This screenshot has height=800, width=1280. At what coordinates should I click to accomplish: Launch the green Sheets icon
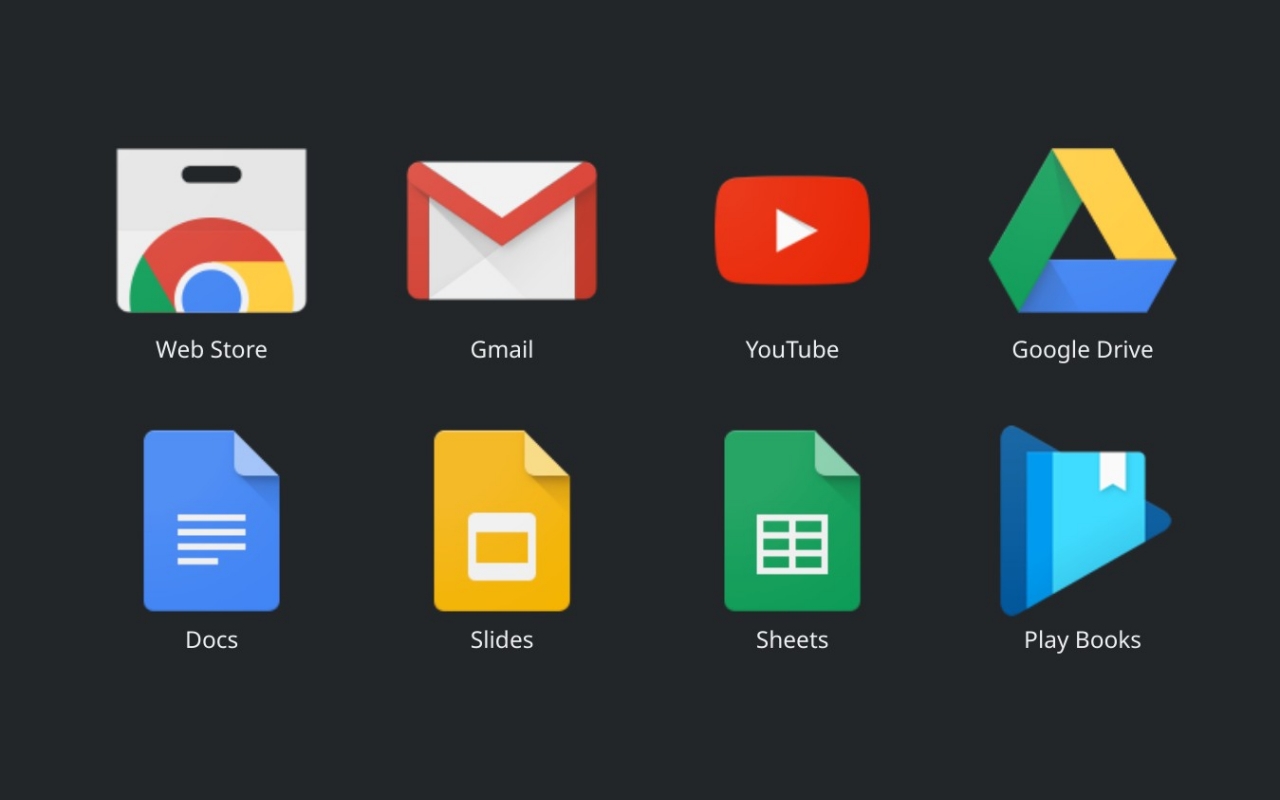[x=792, y=520]
